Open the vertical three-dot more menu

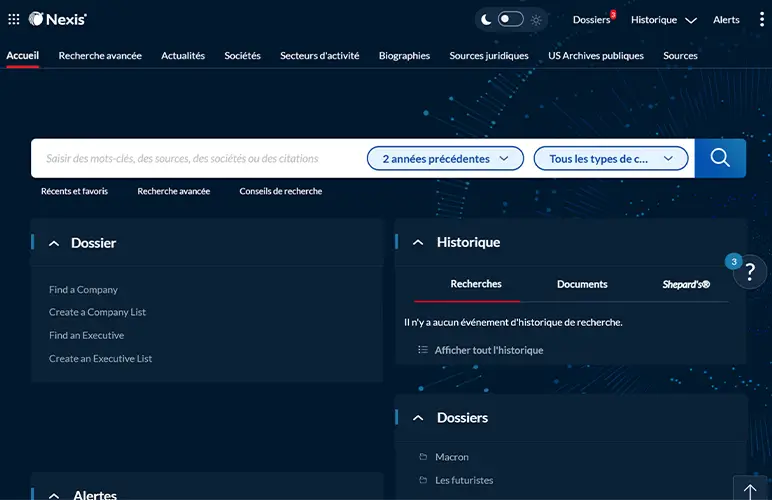[x=762, y=19]
